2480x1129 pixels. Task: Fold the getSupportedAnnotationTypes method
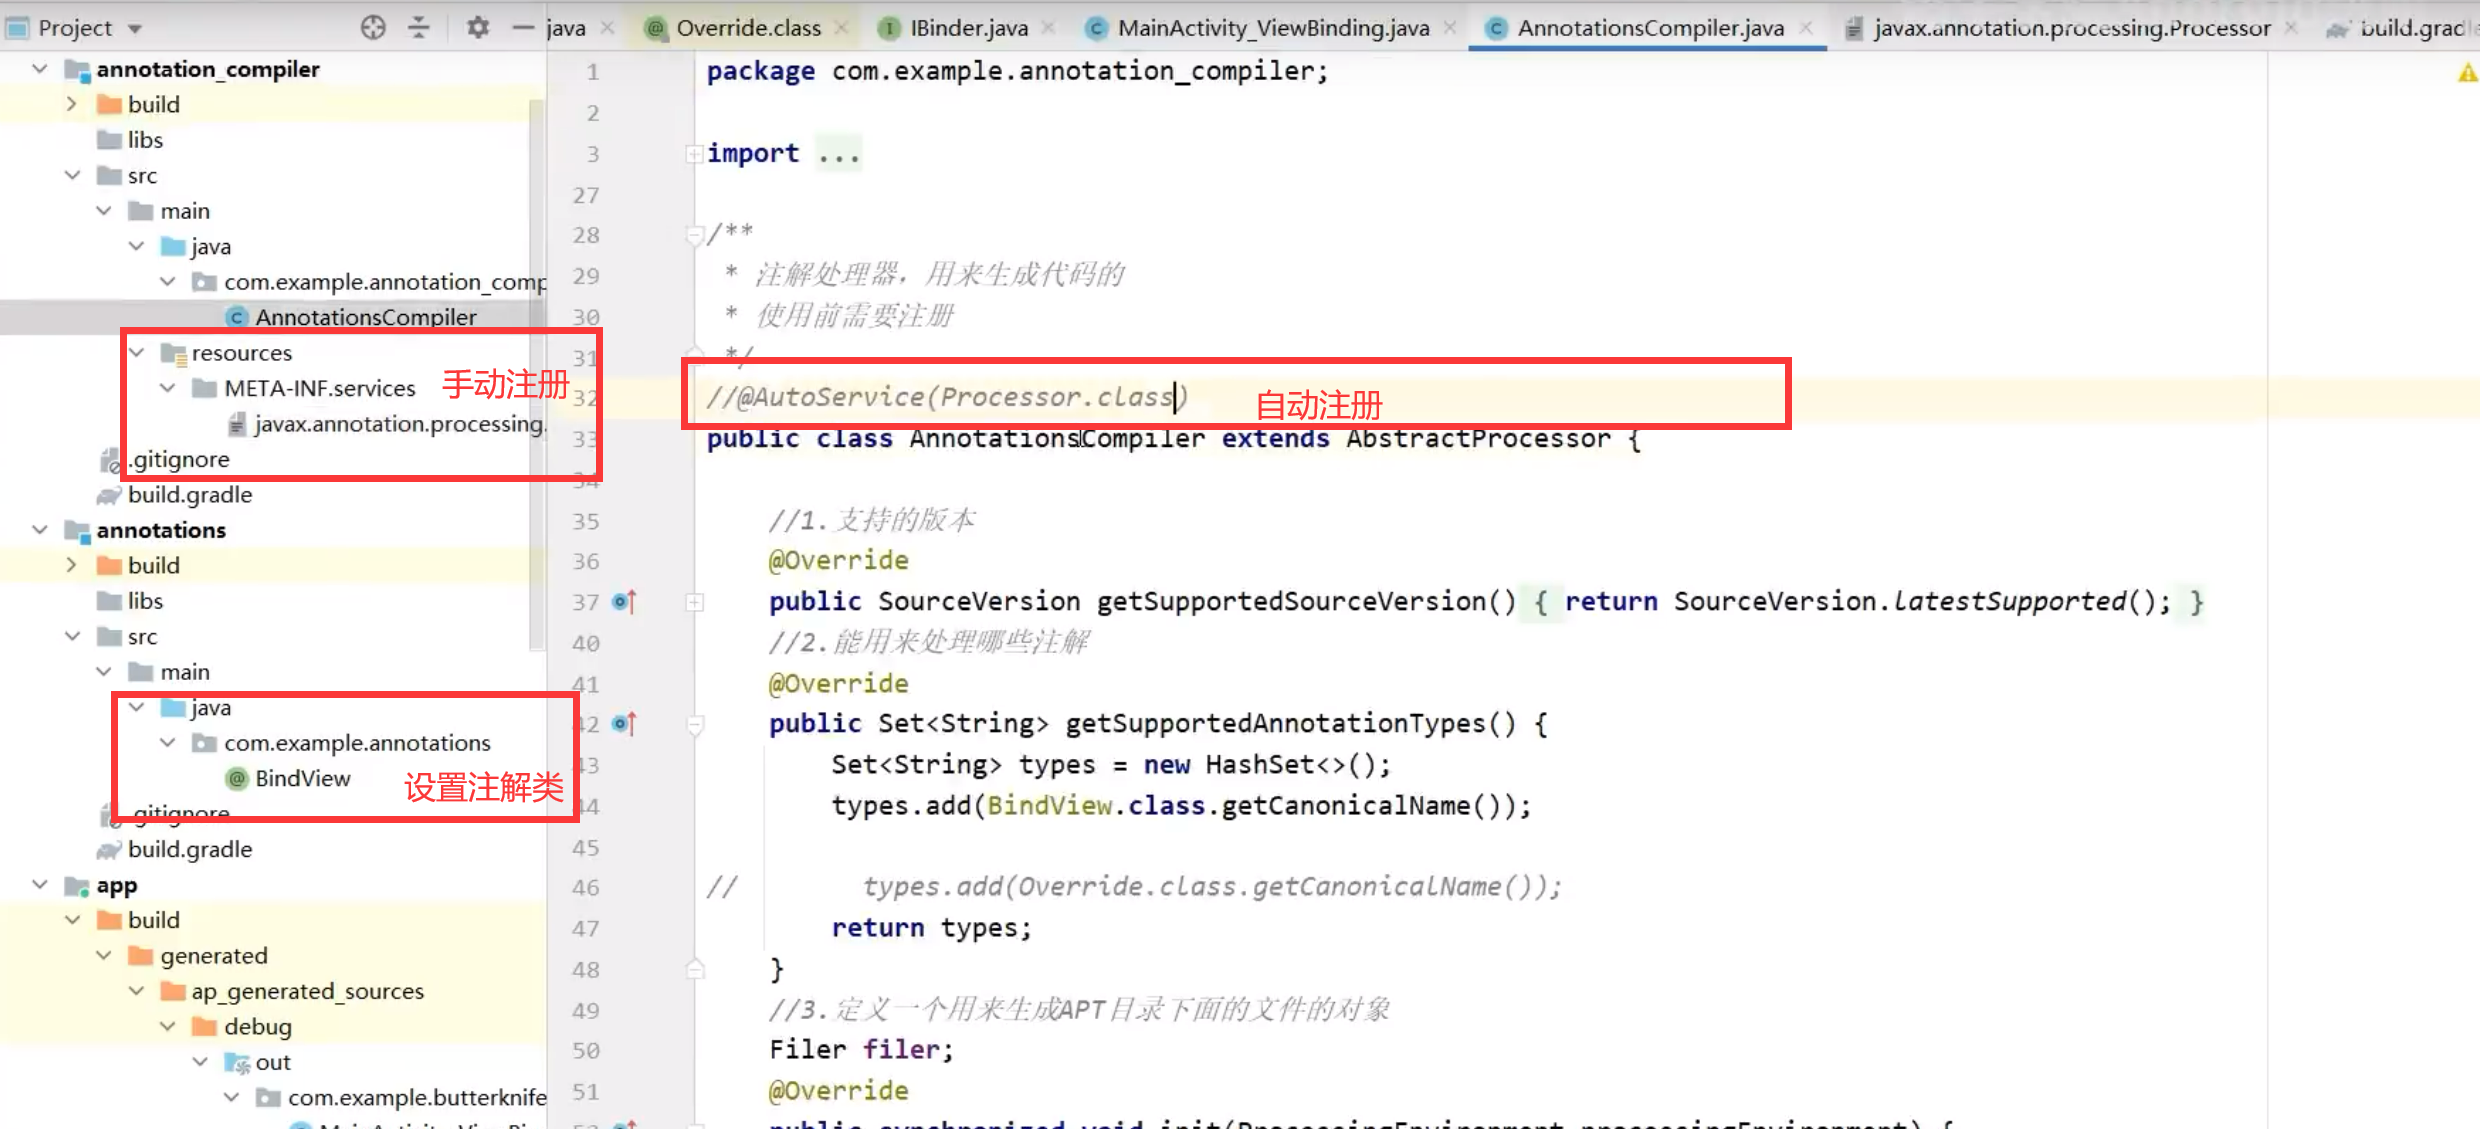694,724
